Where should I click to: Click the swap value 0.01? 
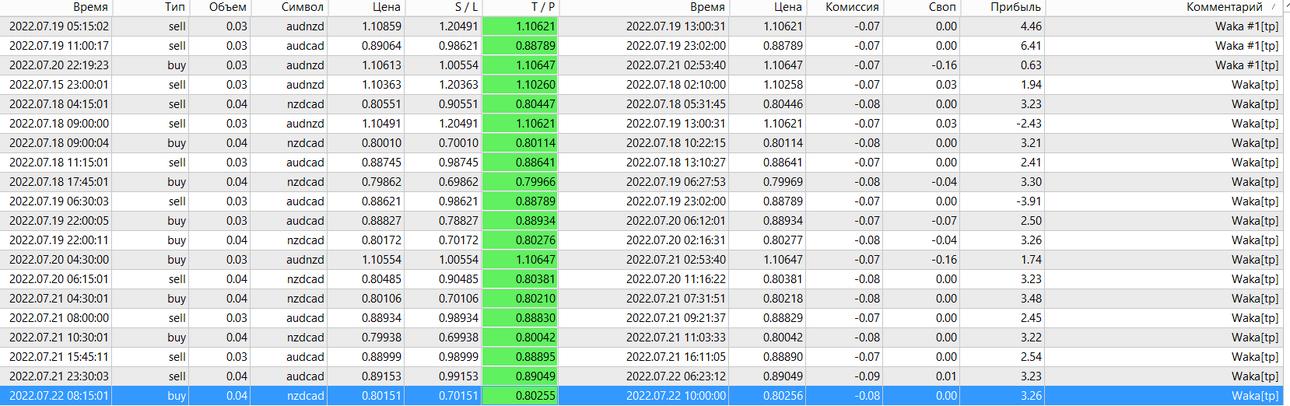tap(945, 377)
